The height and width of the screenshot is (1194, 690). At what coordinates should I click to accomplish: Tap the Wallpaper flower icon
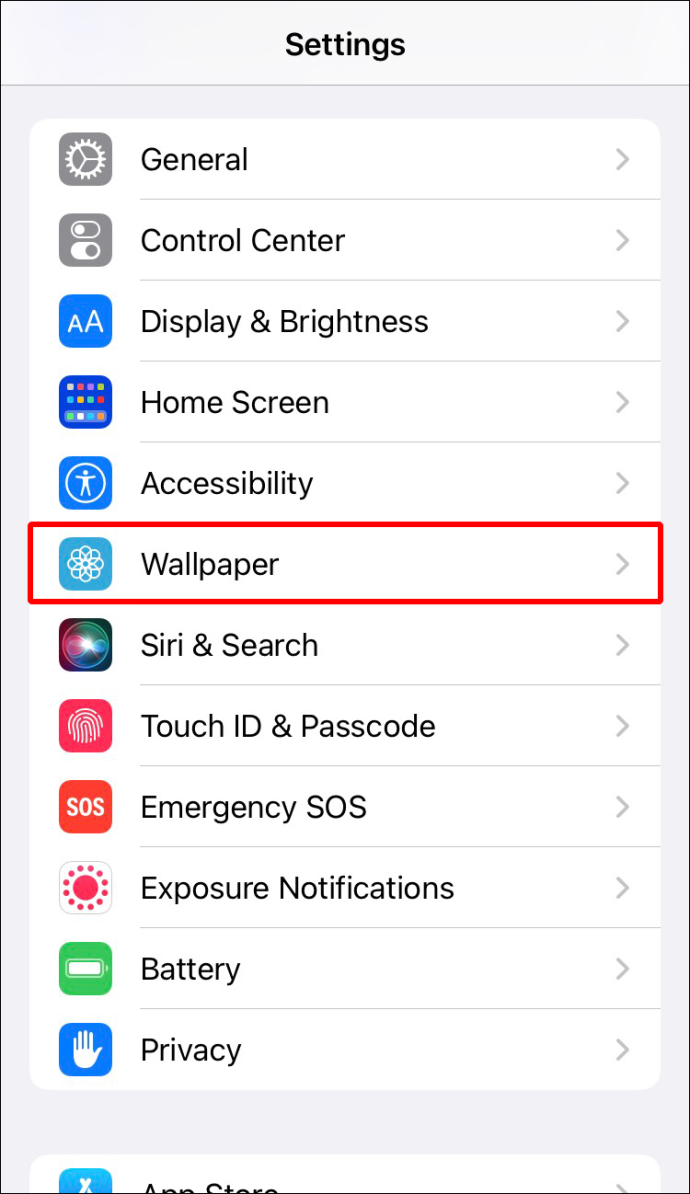click(85, 564)
